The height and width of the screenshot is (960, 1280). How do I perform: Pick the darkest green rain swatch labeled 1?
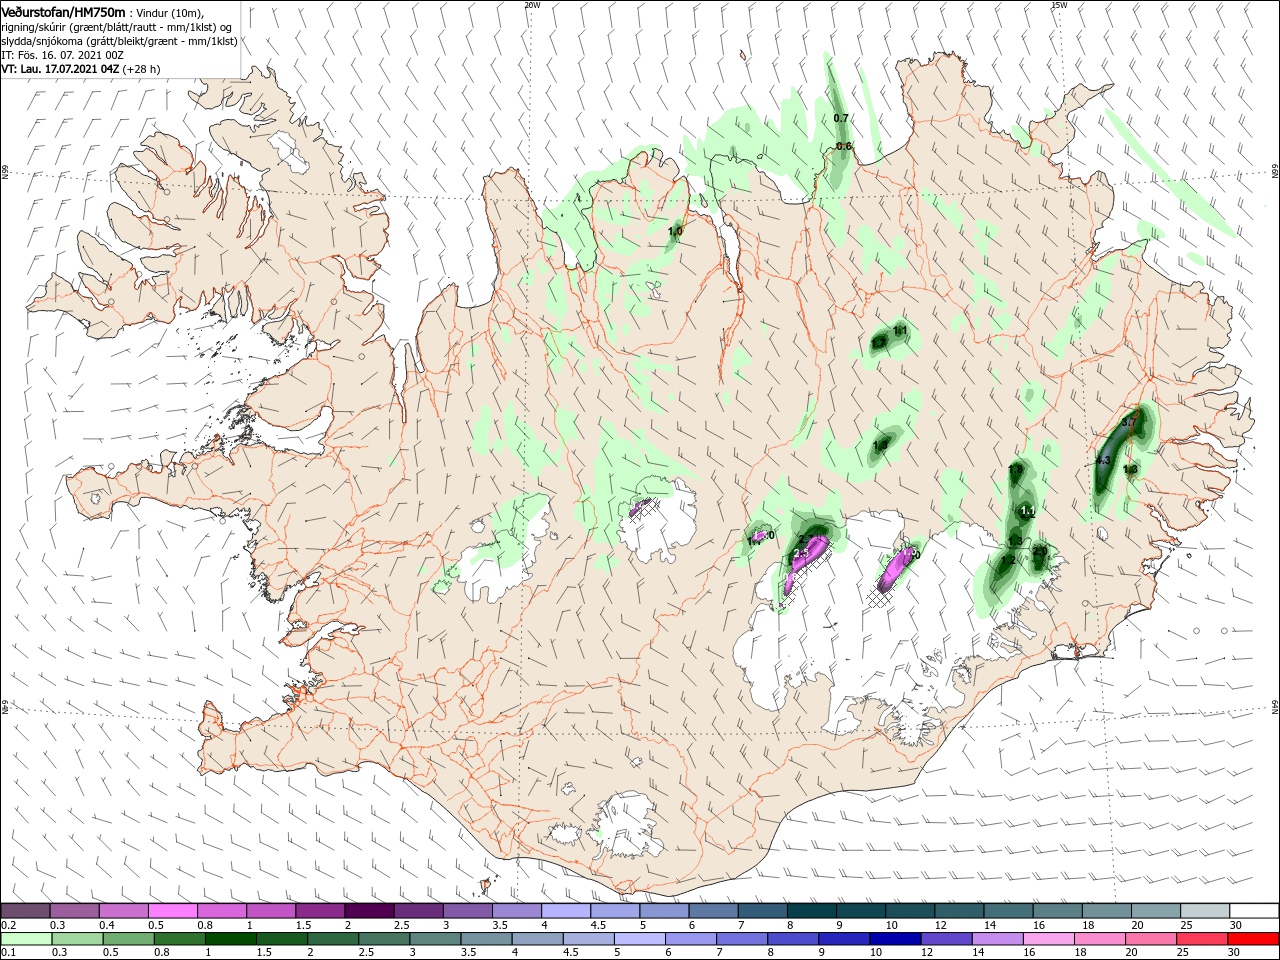[x=231, y=939]
